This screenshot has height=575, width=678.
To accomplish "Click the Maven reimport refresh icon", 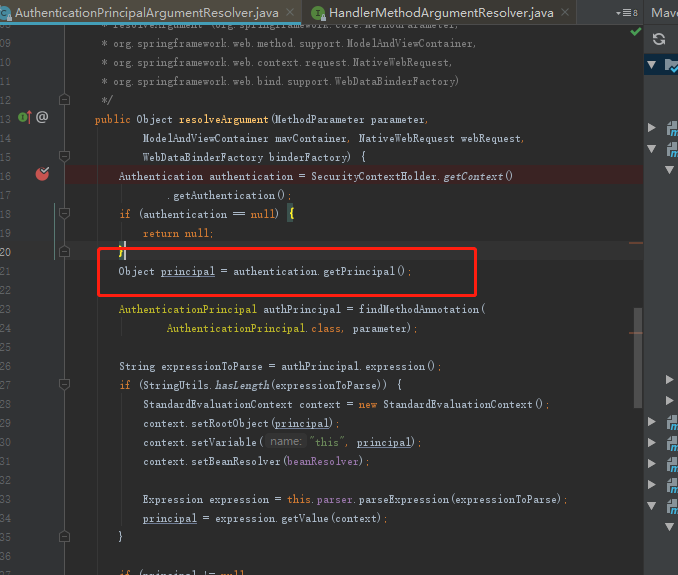I will click(x=659, y=39).
